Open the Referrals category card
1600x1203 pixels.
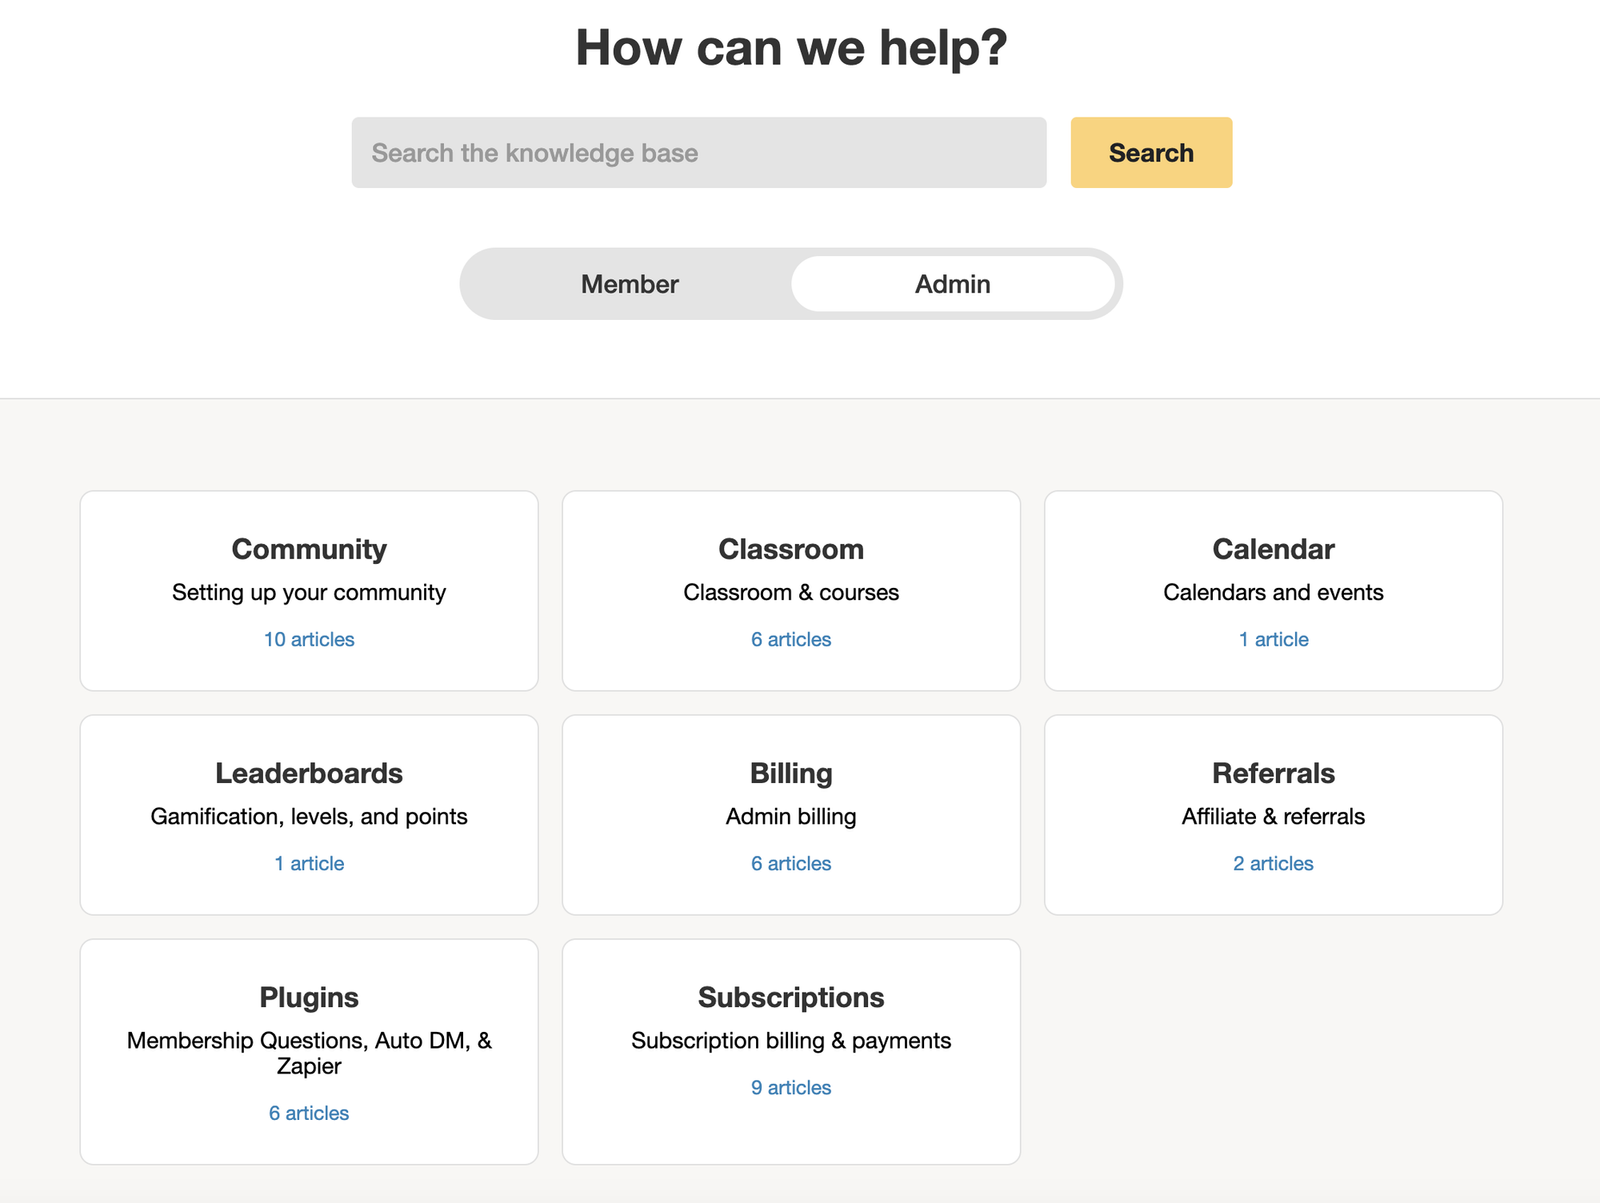(1272, 772)
